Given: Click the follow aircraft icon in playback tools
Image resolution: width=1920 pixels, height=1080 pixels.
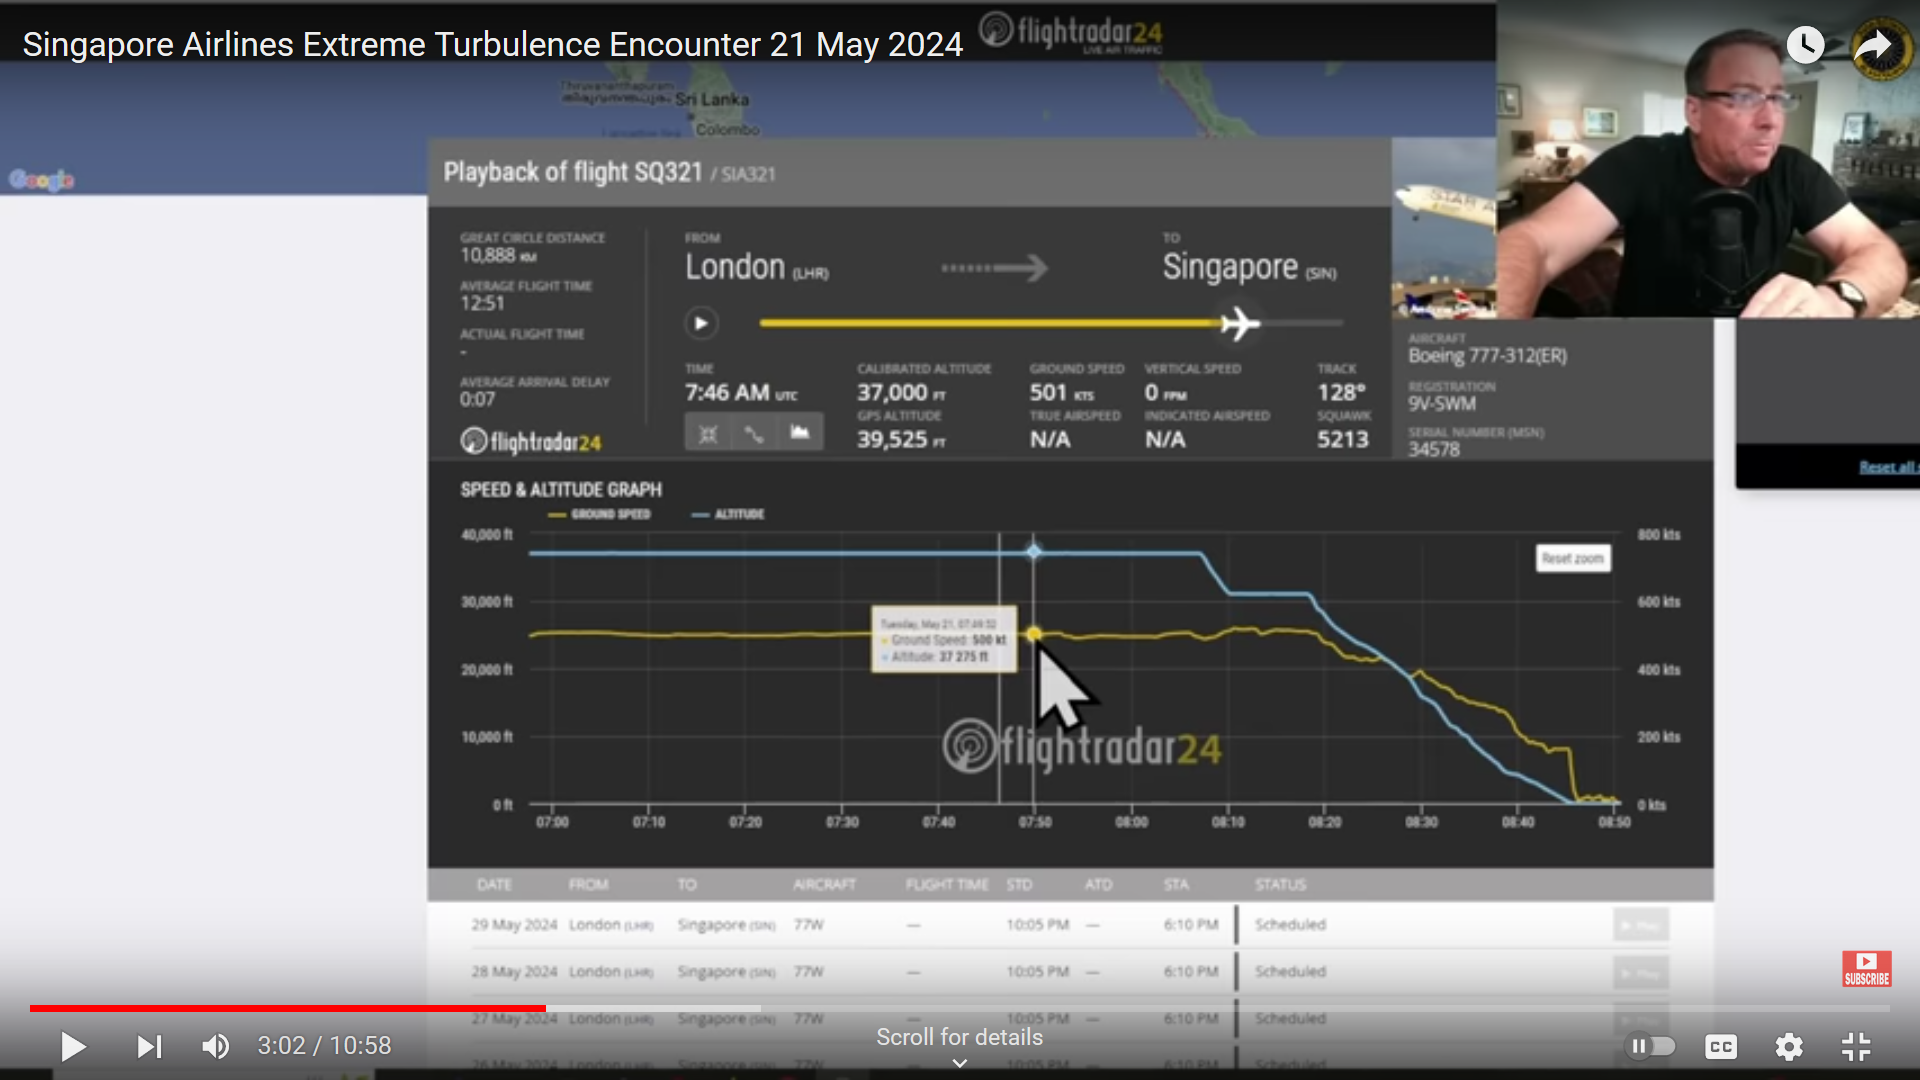Looking at the screenshot, I should point(708,432).
